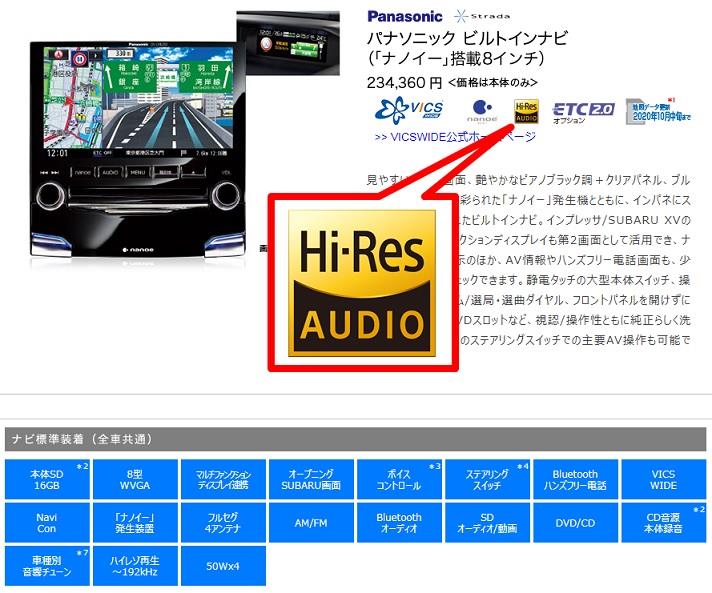Click the ナビ標準装着（全車共通）section header
712x593 pixels.
click(356, 439)
